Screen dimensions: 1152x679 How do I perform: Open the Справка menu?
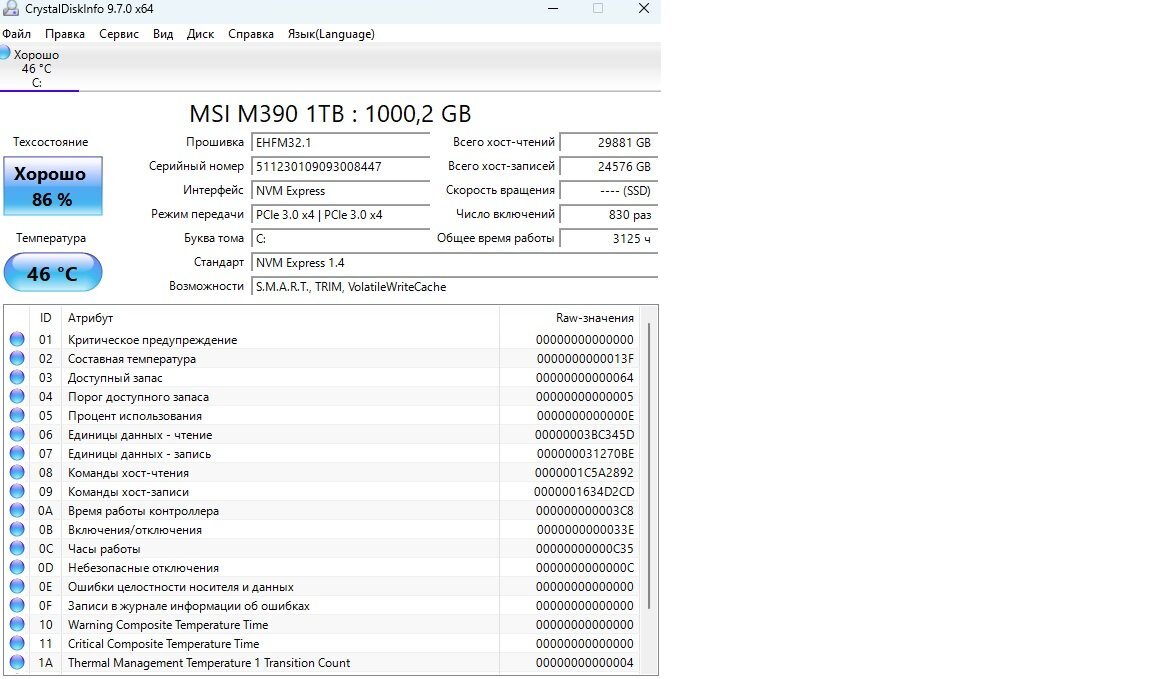coord(251,34)
